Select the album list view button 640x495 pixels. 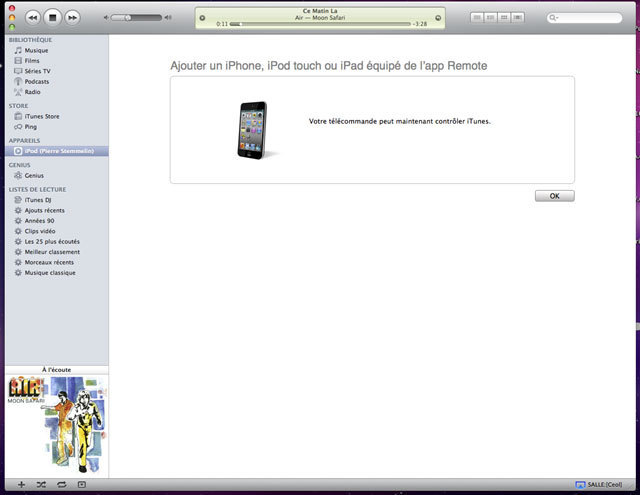tap(490, 18)
